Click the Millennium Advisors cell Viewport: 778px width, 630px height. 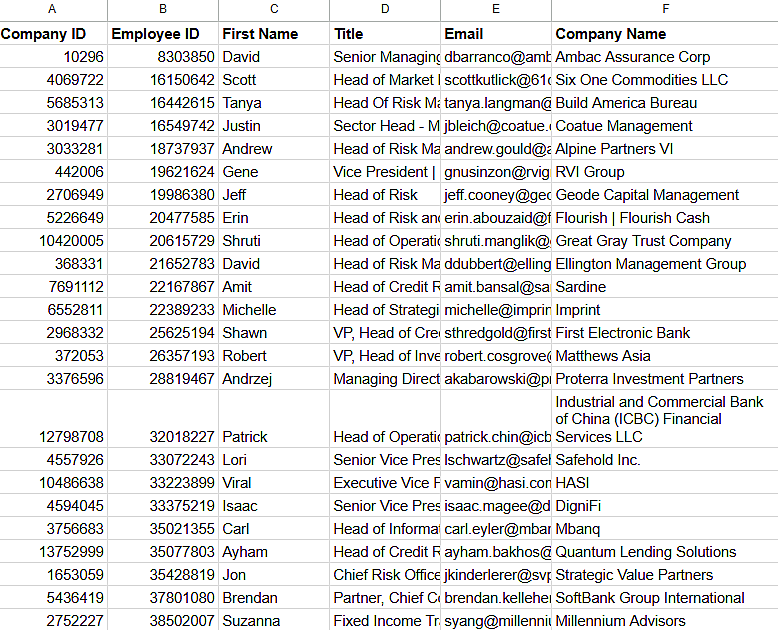tap(664, 621)
